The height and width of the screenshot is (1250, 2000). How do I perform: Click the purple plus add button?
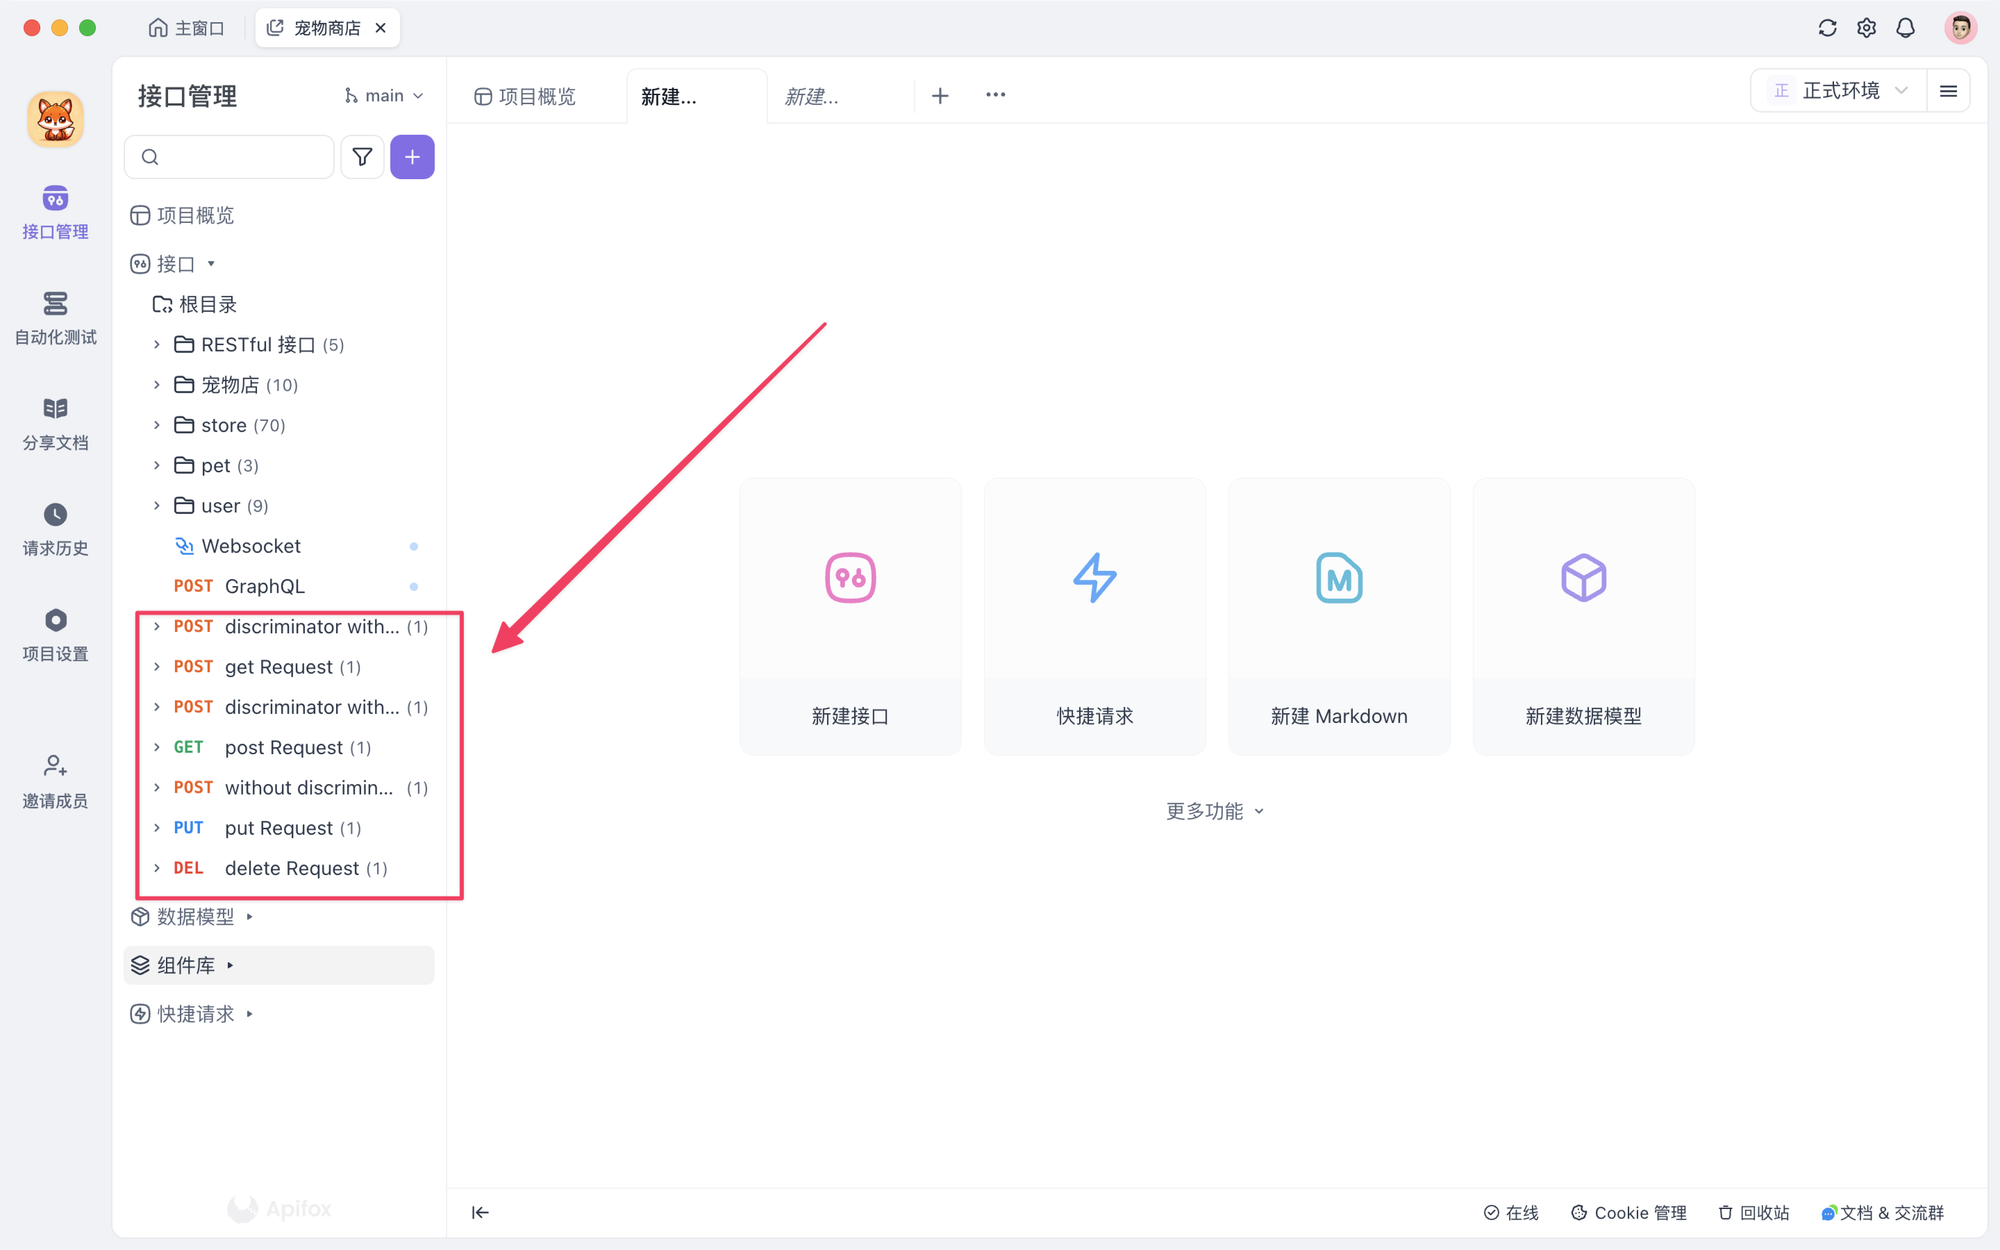412,157
